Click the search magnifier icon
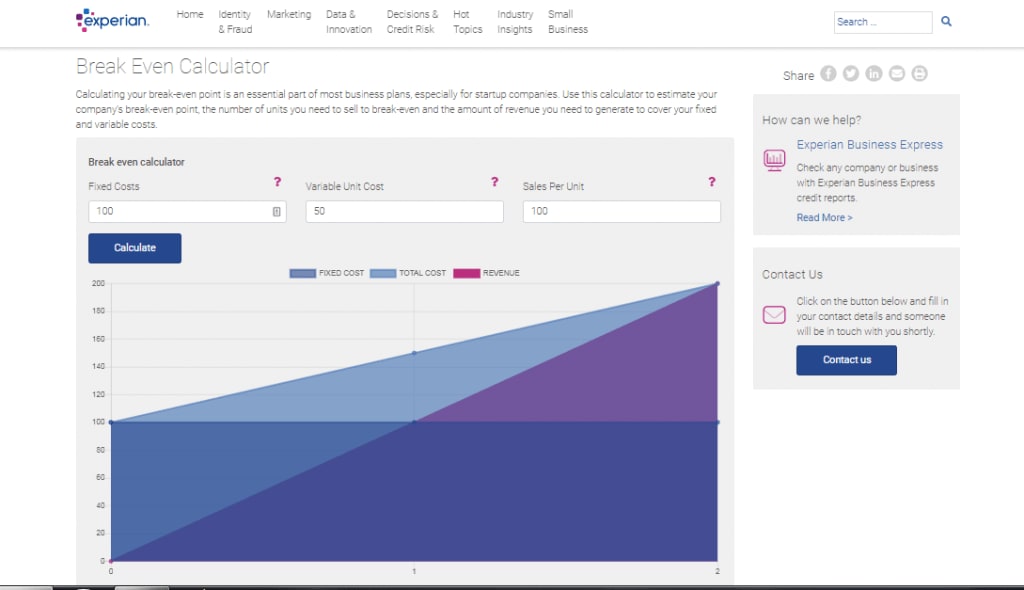The width and height of the screenshot is (1024, 590). tap(946, 22)
